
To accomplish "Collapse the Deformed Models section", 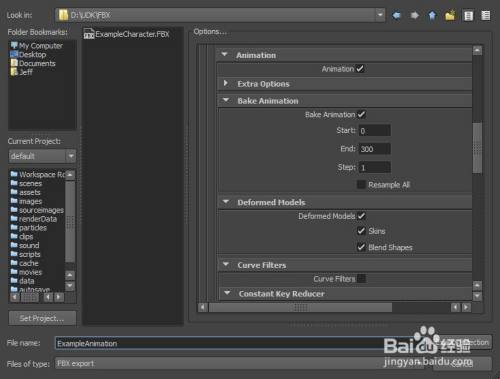I will tap(226, 202).
